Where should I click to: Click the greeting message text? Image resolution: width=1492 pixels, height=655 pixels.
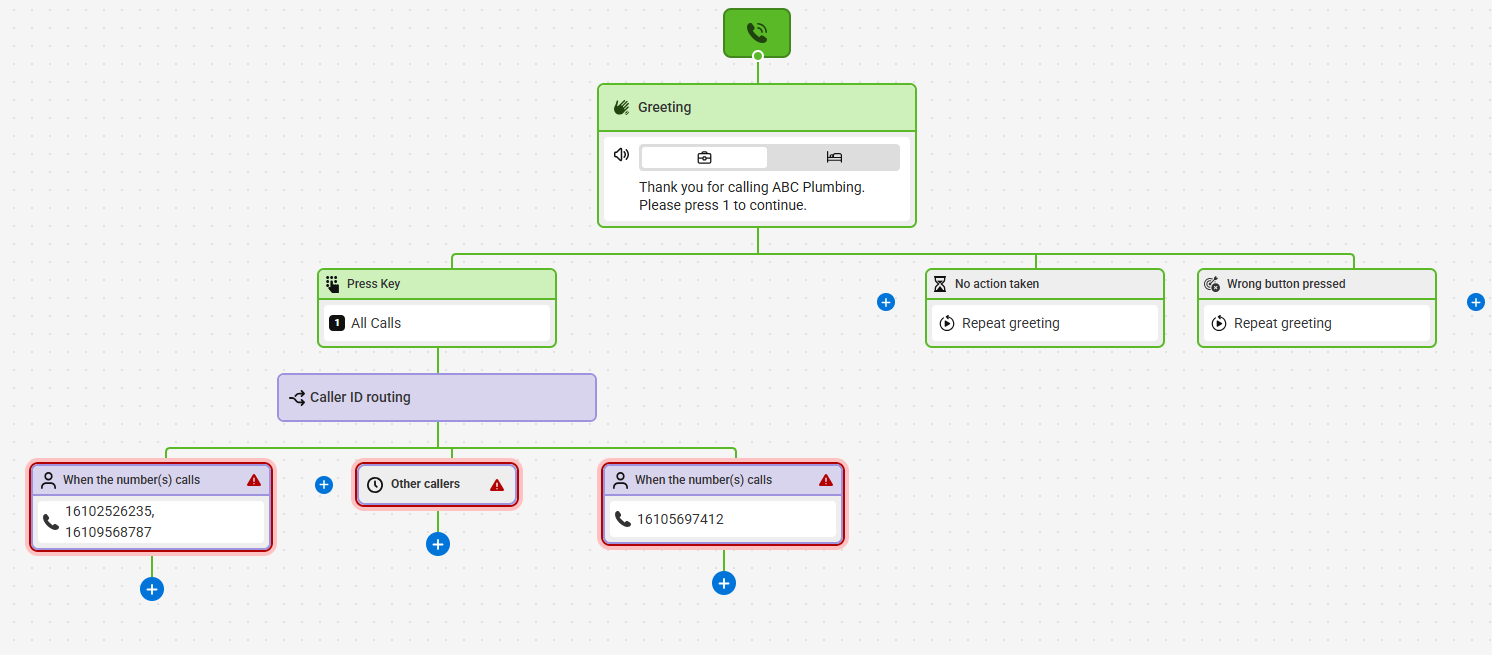[752, 196]
